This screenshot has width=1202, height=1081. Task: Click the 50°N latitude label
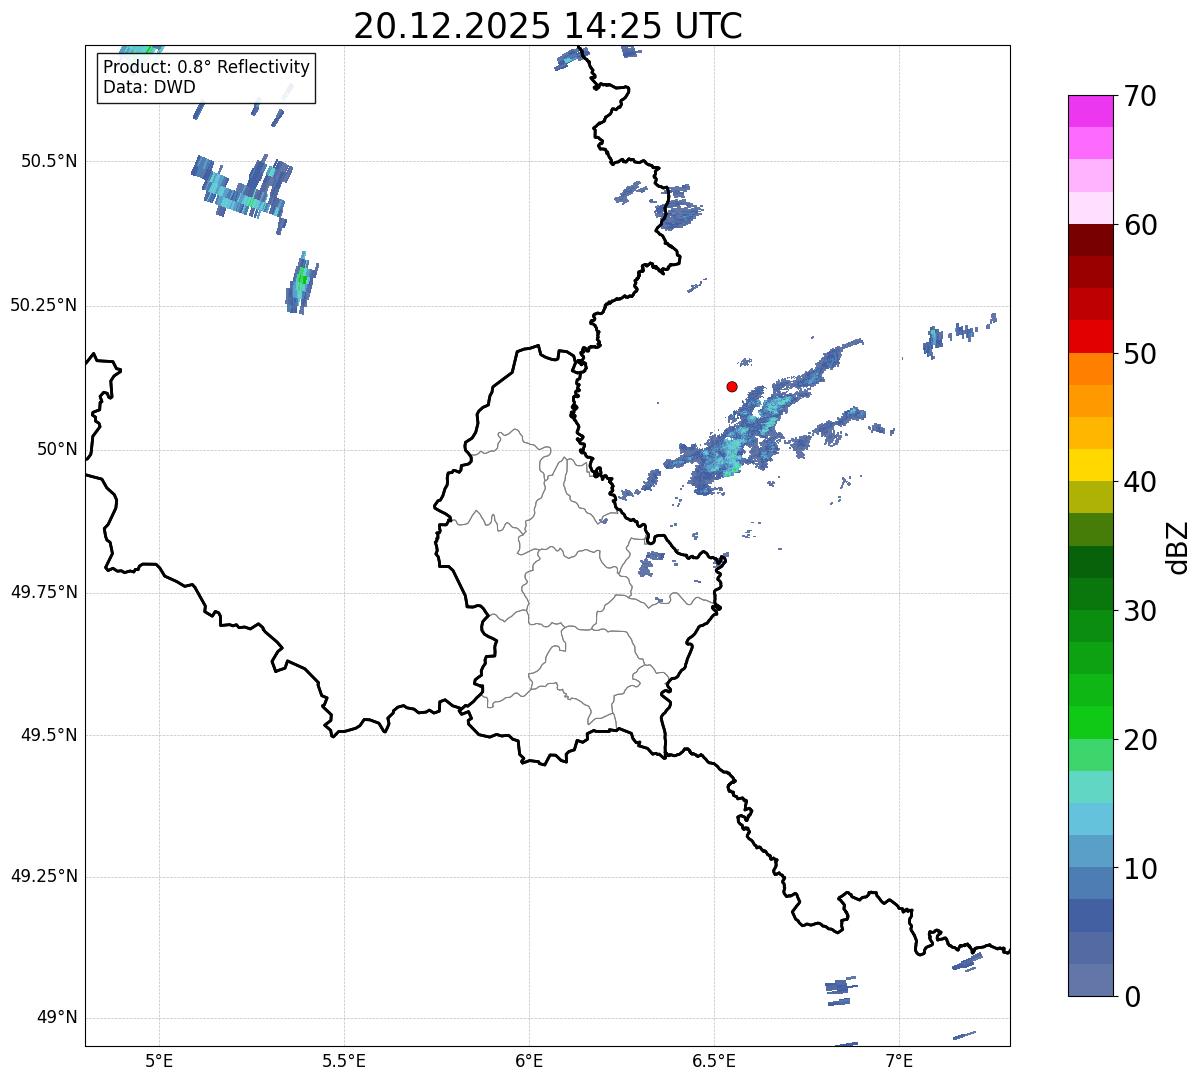57,450
